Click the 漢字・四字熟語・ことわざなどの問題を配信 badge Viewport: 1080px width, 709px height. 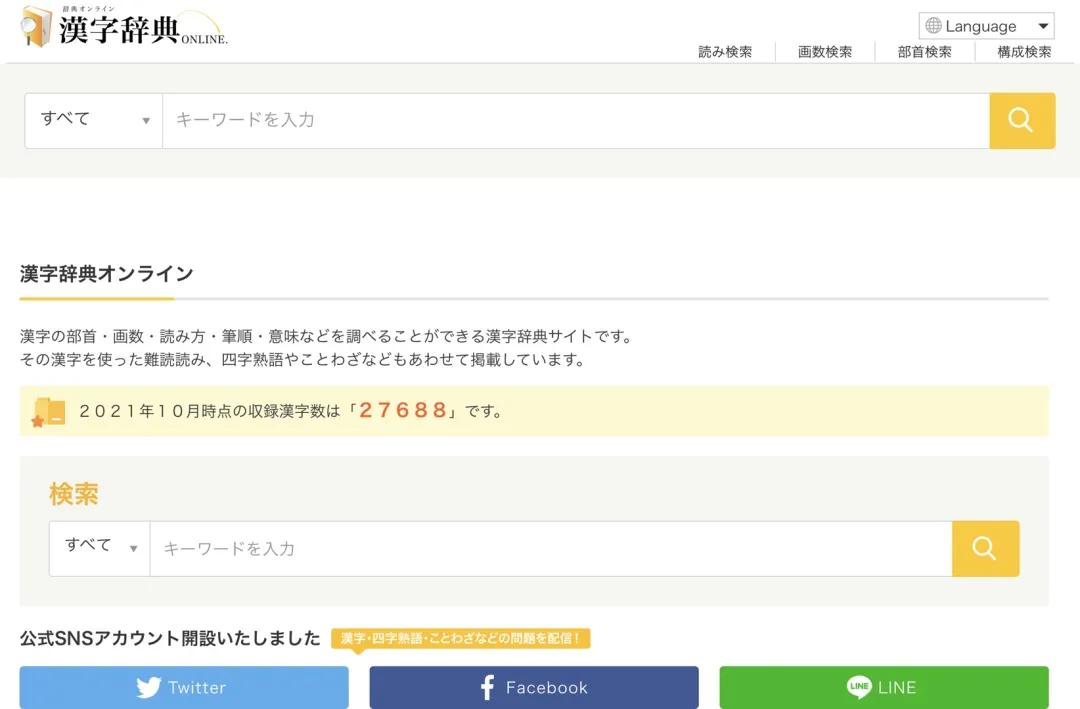461,638
